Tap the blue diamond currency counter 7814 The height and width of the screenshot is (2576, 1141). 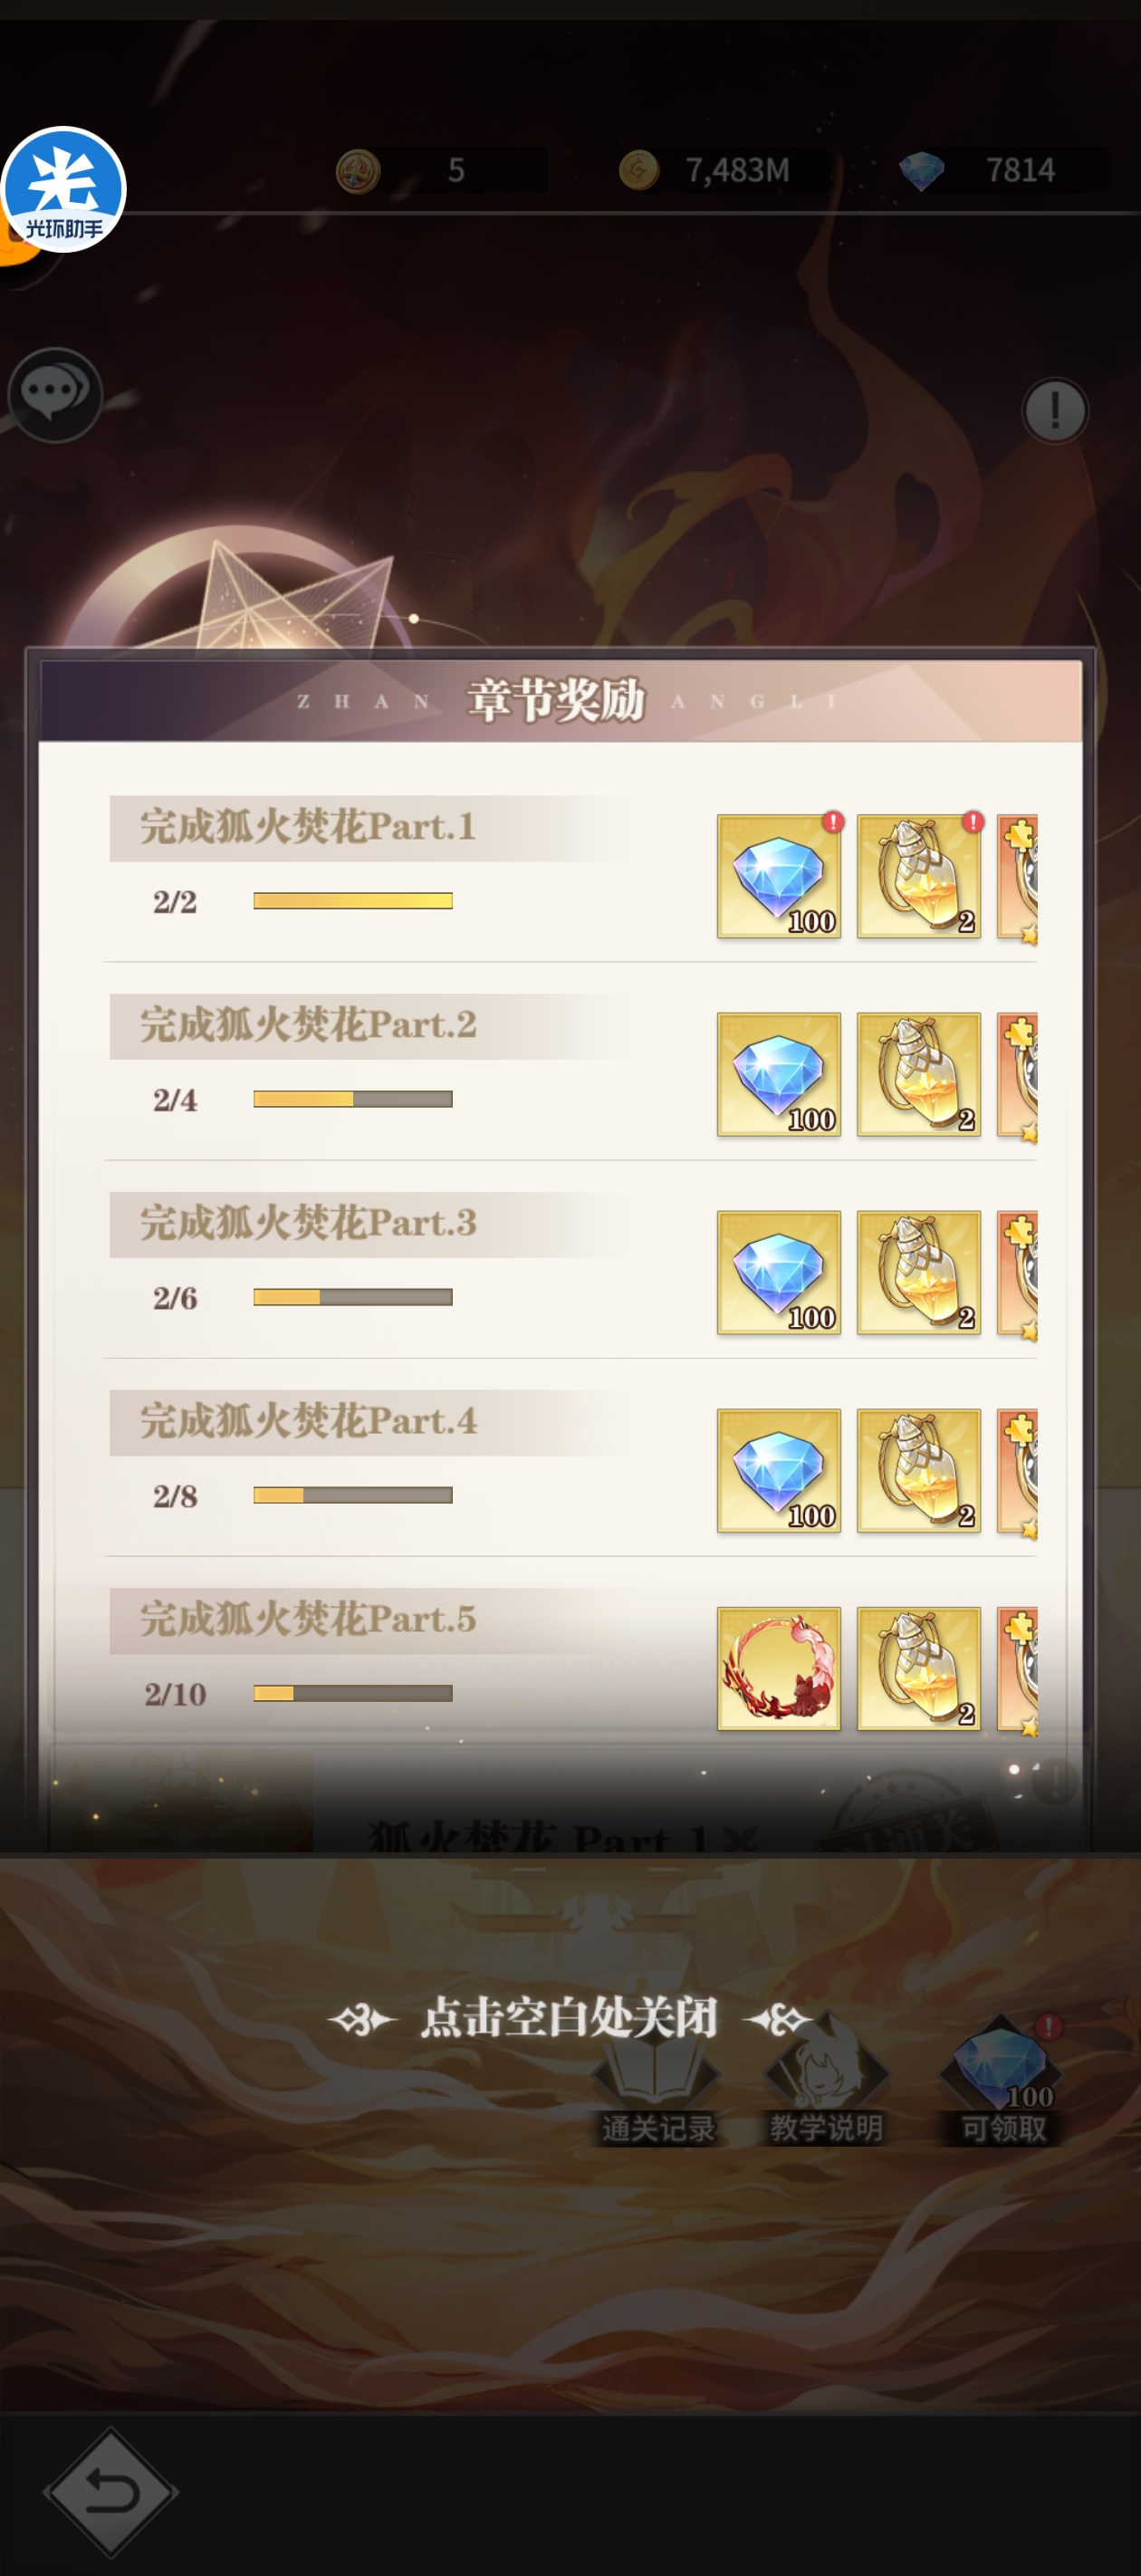click(x=1003, y=170)
